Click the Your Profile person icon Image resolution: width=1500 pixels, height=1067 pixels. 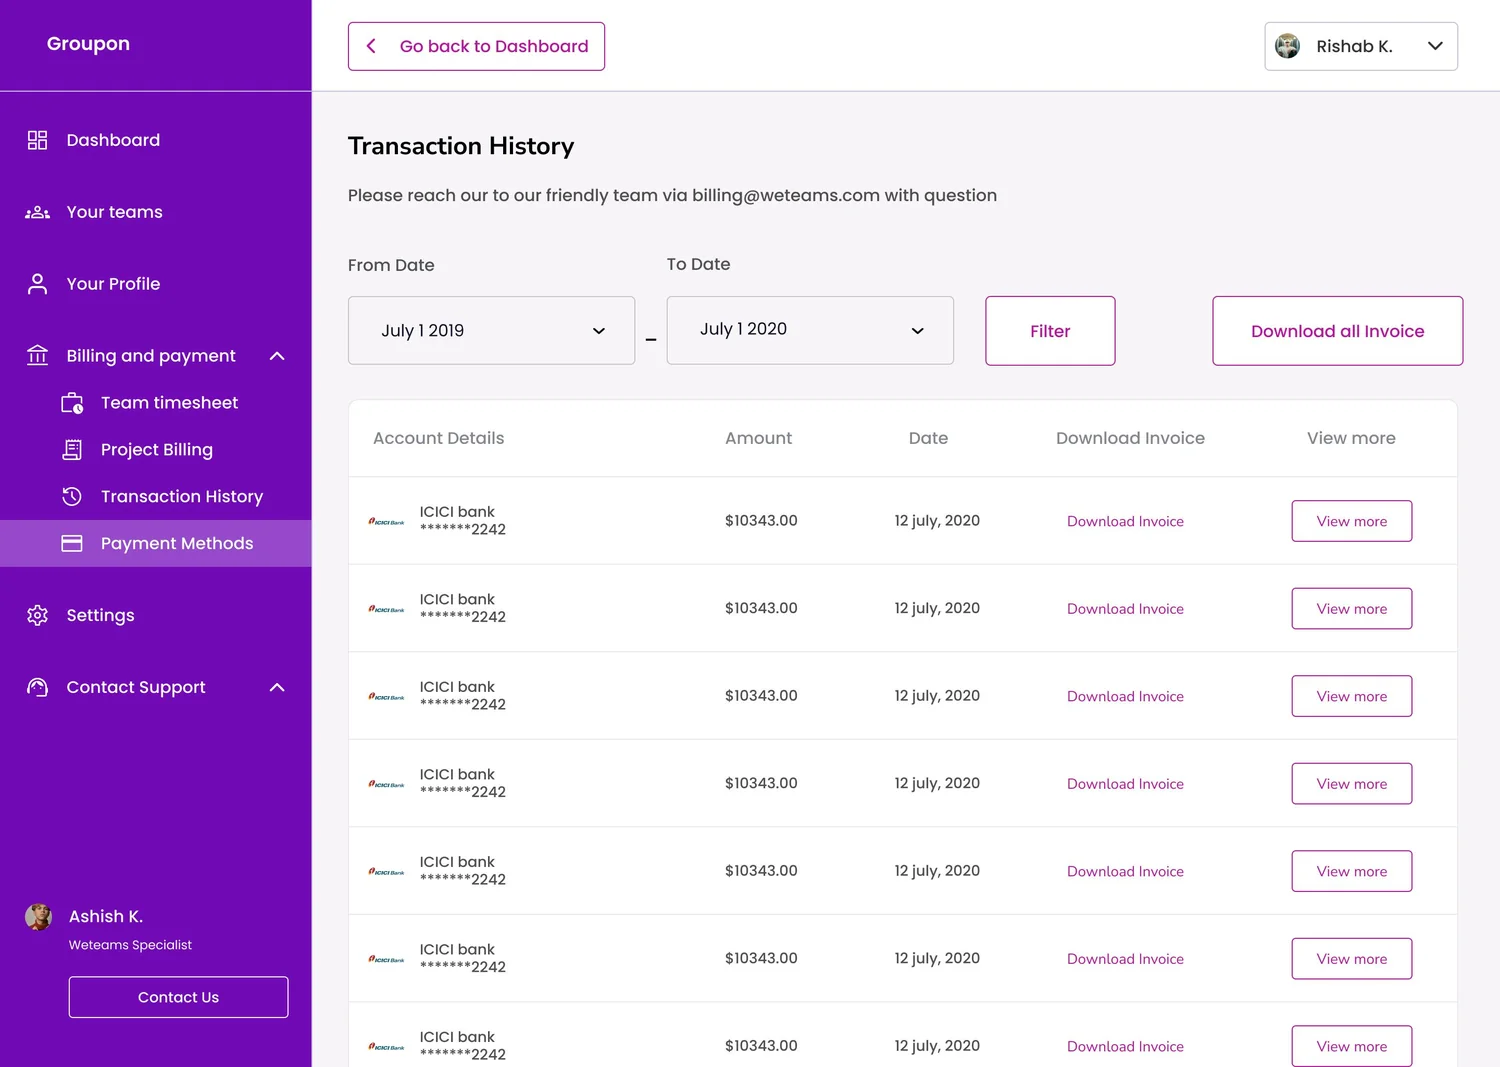pos(37,284)
